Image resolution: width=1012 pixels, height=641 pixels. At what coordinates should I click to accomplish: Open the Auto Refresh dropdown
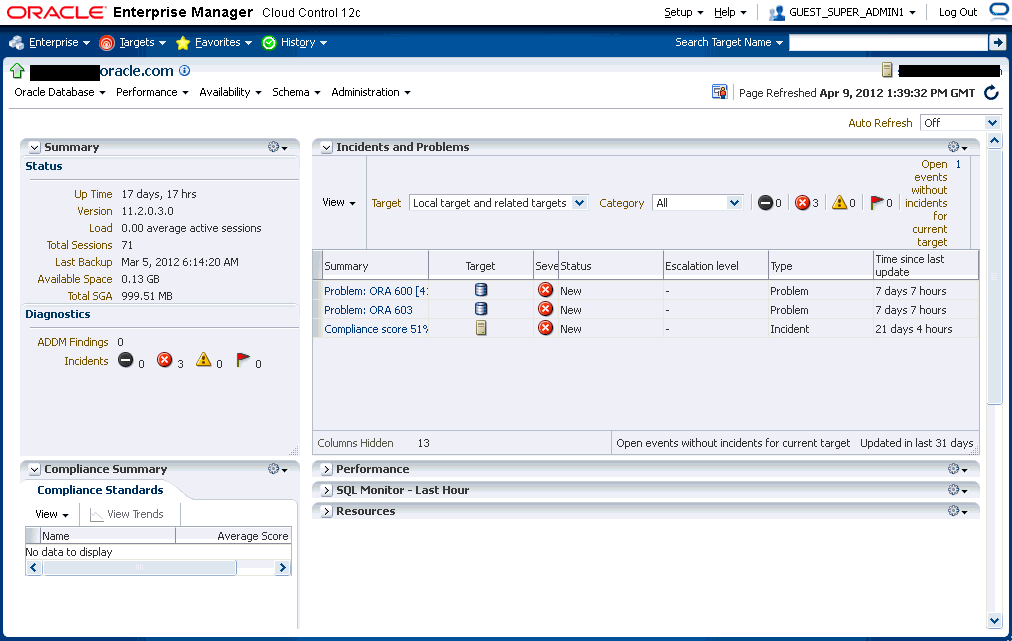point(960,123)
